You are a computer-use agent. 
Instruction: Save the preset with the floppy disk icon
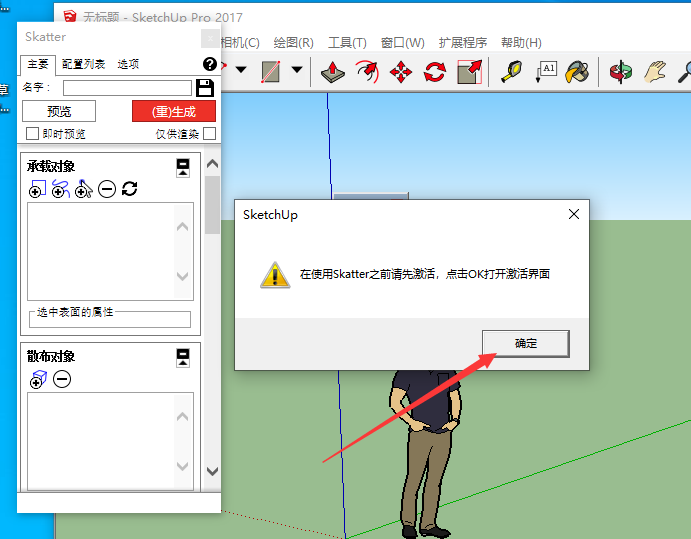click(x=205, y=88)
